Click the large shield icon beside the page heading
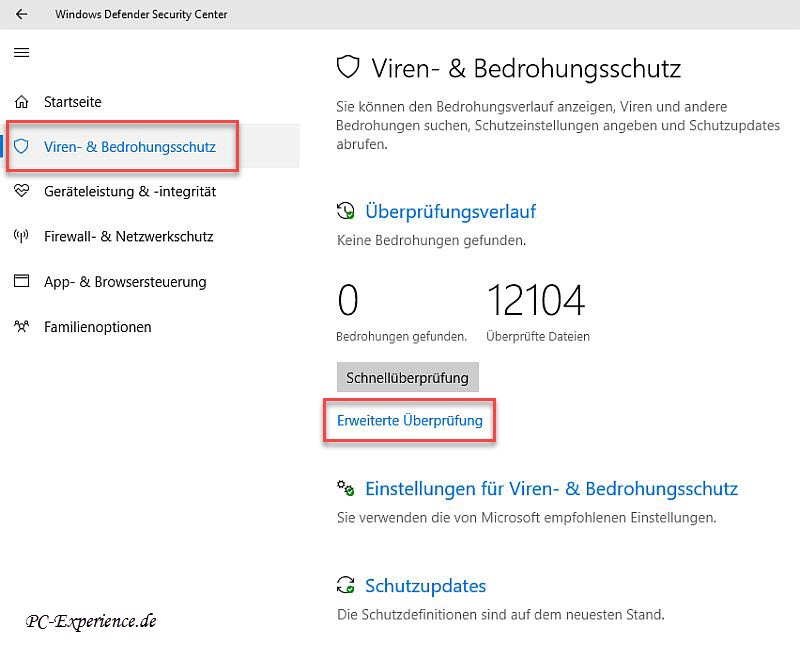800x657 pixels. [x=348, y=67]
